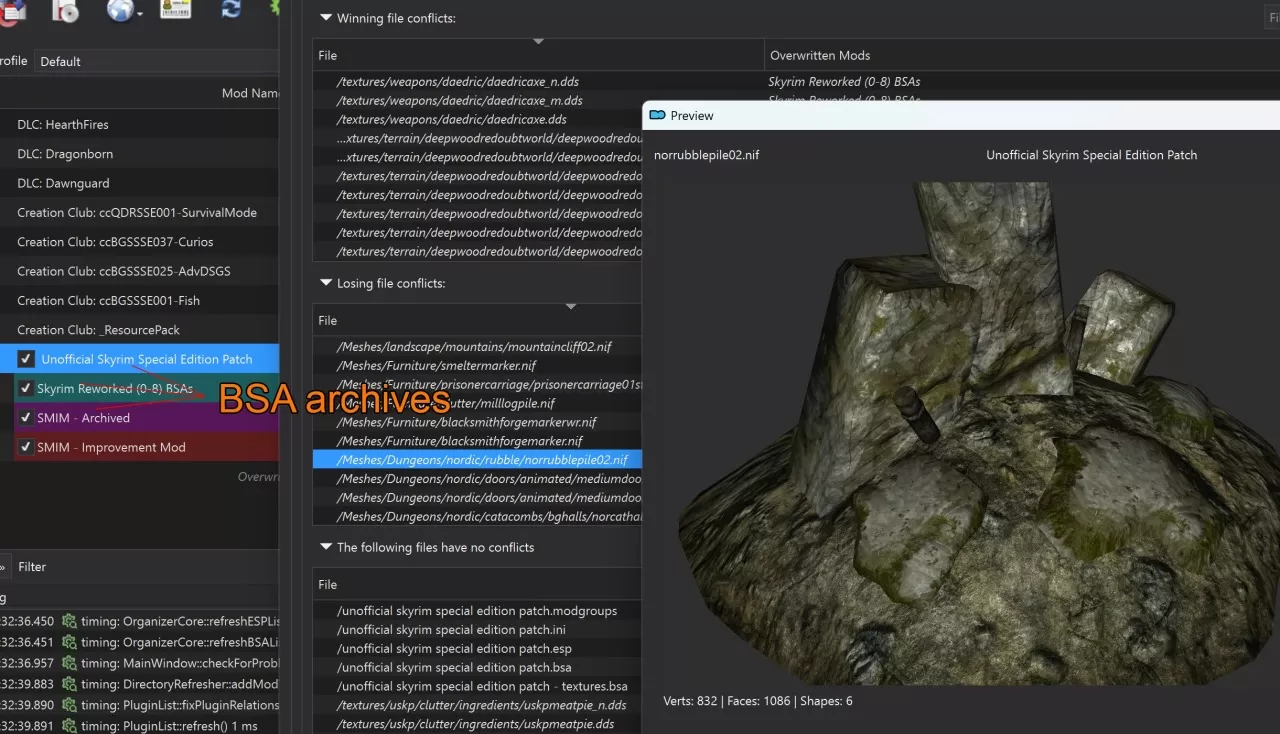Select Creation Club: _ResourcePack row
The width and height of the screenshot is (1280, 734).
click(140, 330)
